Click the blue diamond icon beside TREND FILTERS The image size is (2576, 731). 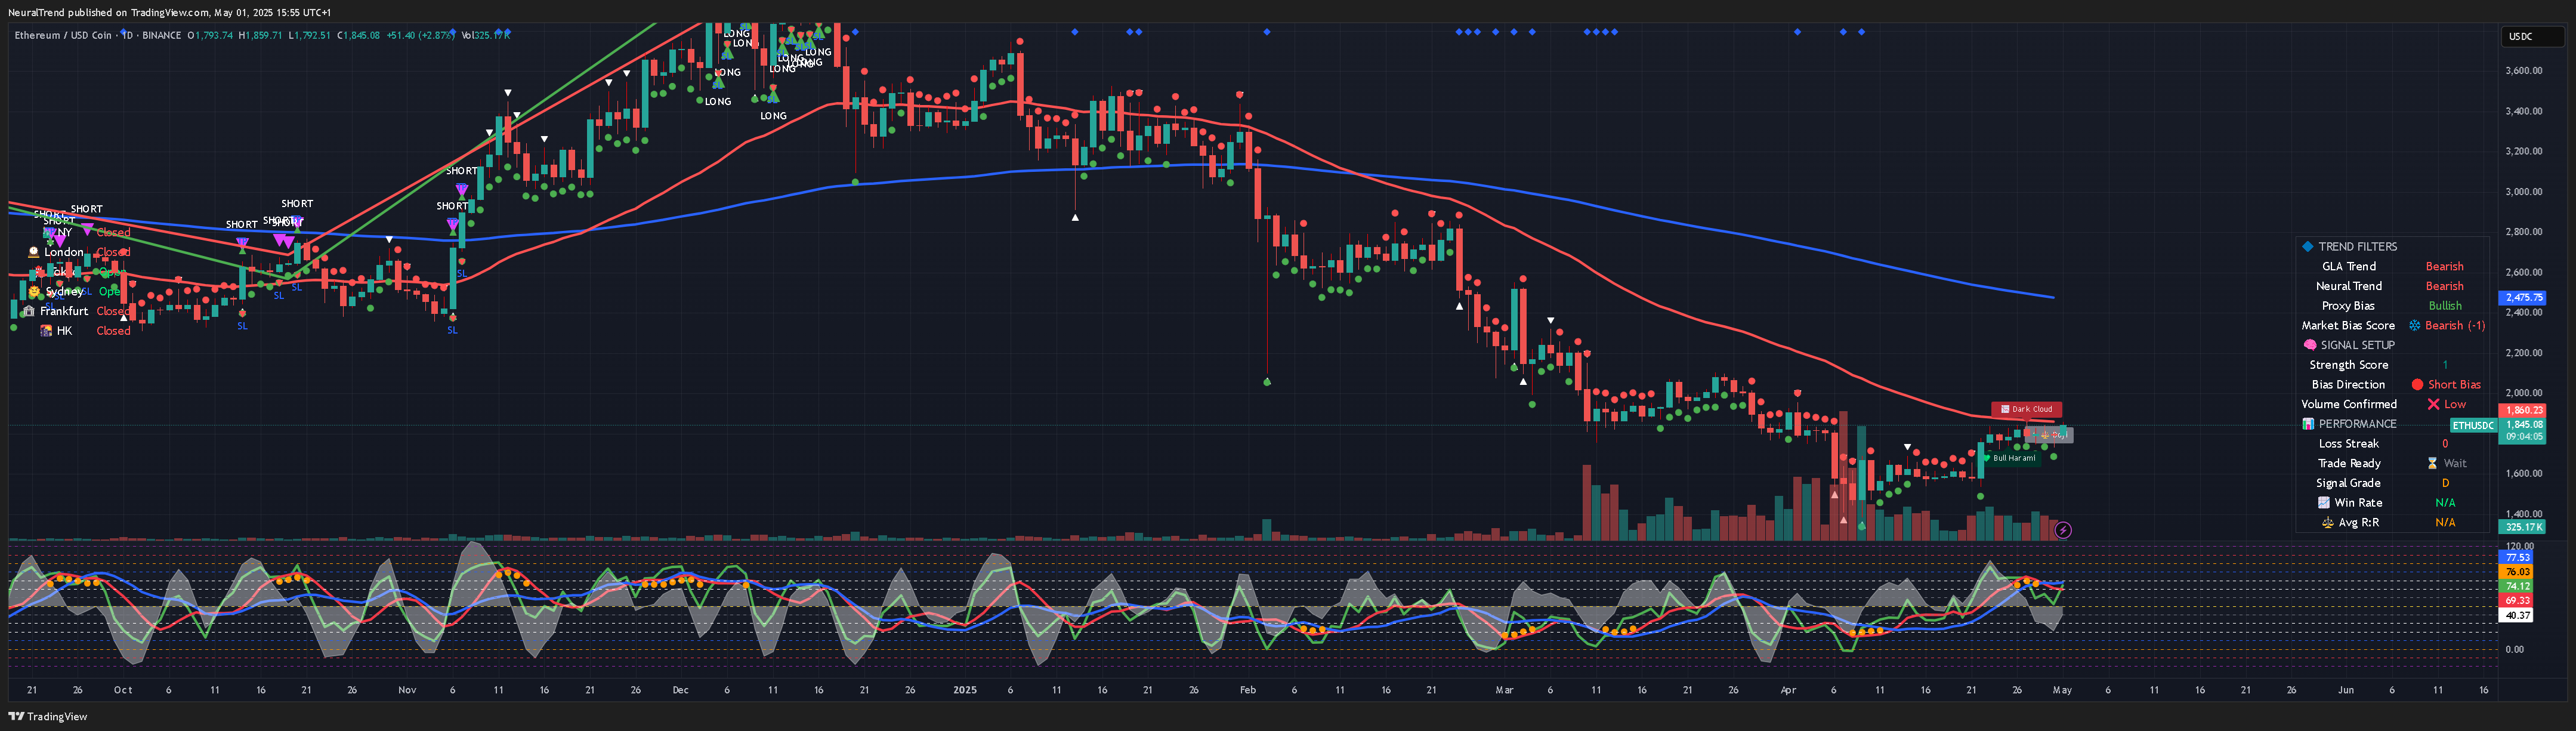(x=2308, y=246)
